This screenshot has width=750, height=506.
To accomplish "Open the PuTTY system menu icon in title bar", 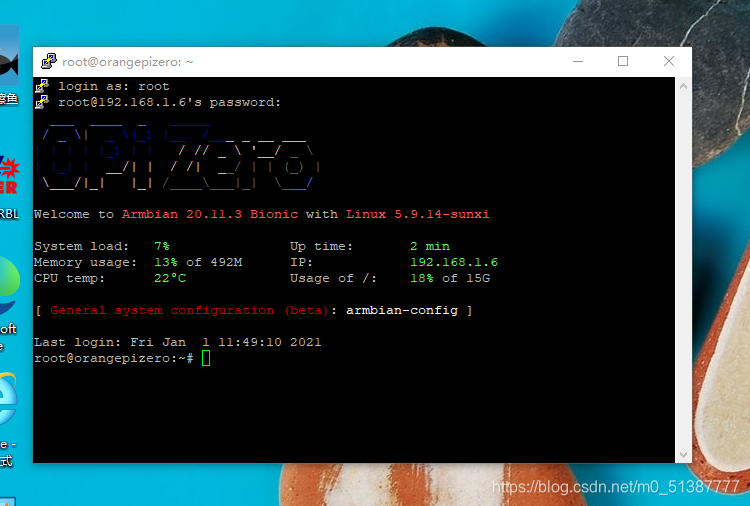I will (49, 61).
